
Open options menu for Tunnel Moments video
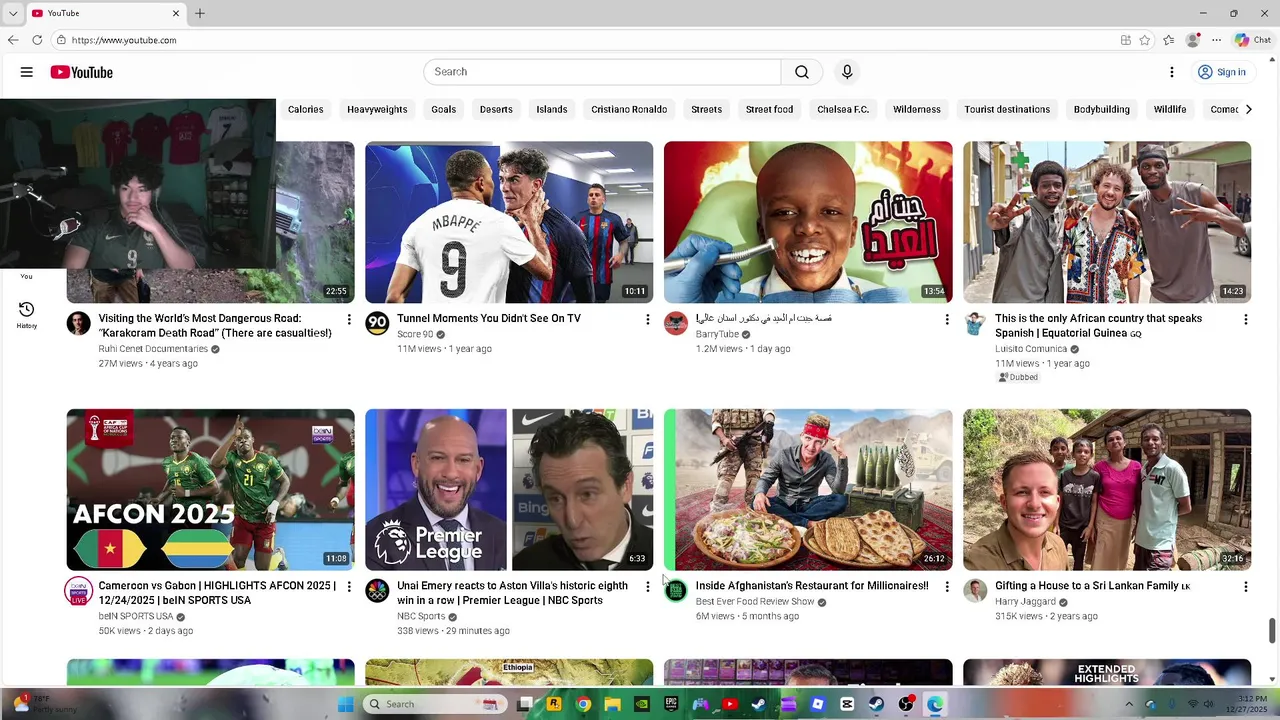[x=647, y=319]
